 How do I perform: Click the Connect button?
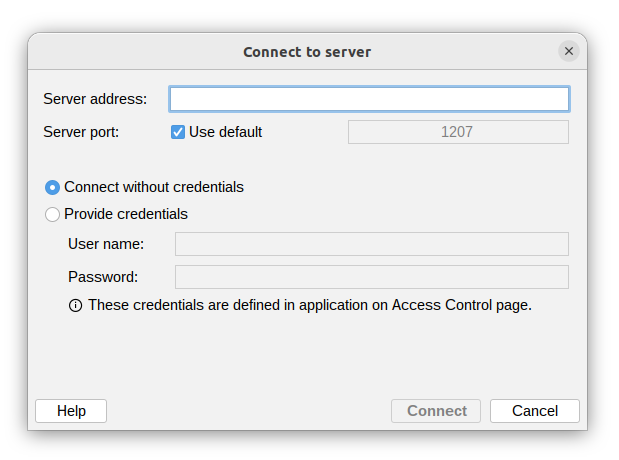tap(436, 411)
